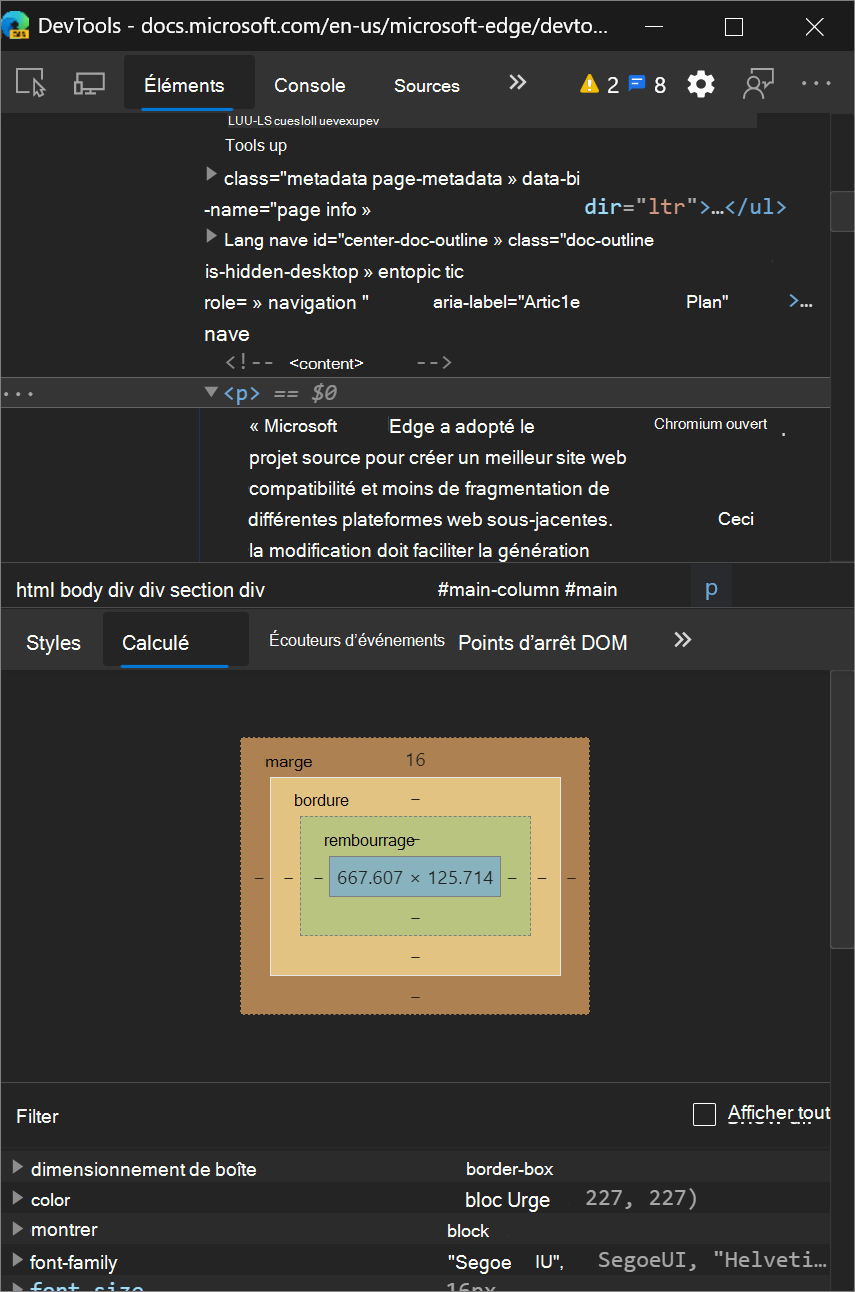
Task: Click the feedback person icon in the toolbar
Action: coord(758,84)
